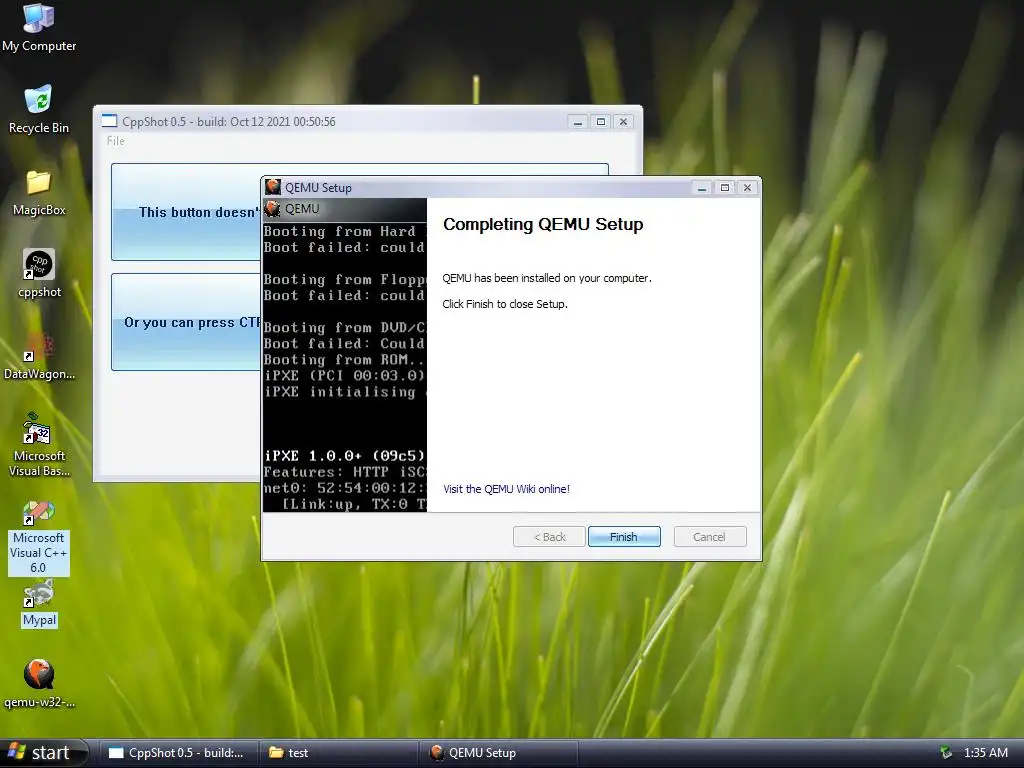
Task: Click the QEMU Setup title bar icon
Action: (273, 187)
